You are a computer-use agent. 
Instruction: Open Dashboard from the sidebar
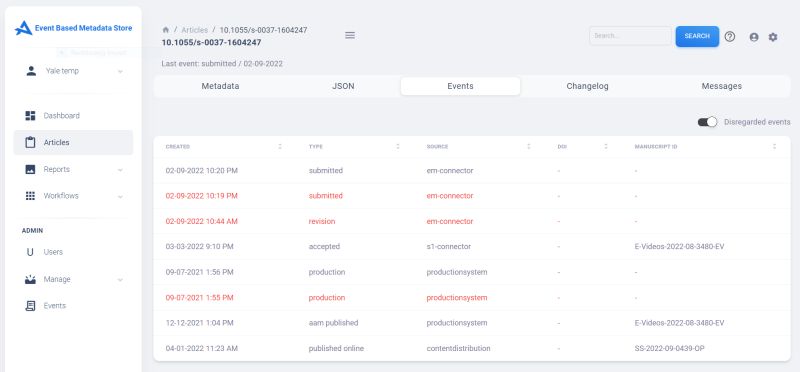click(x=73, y=116)
